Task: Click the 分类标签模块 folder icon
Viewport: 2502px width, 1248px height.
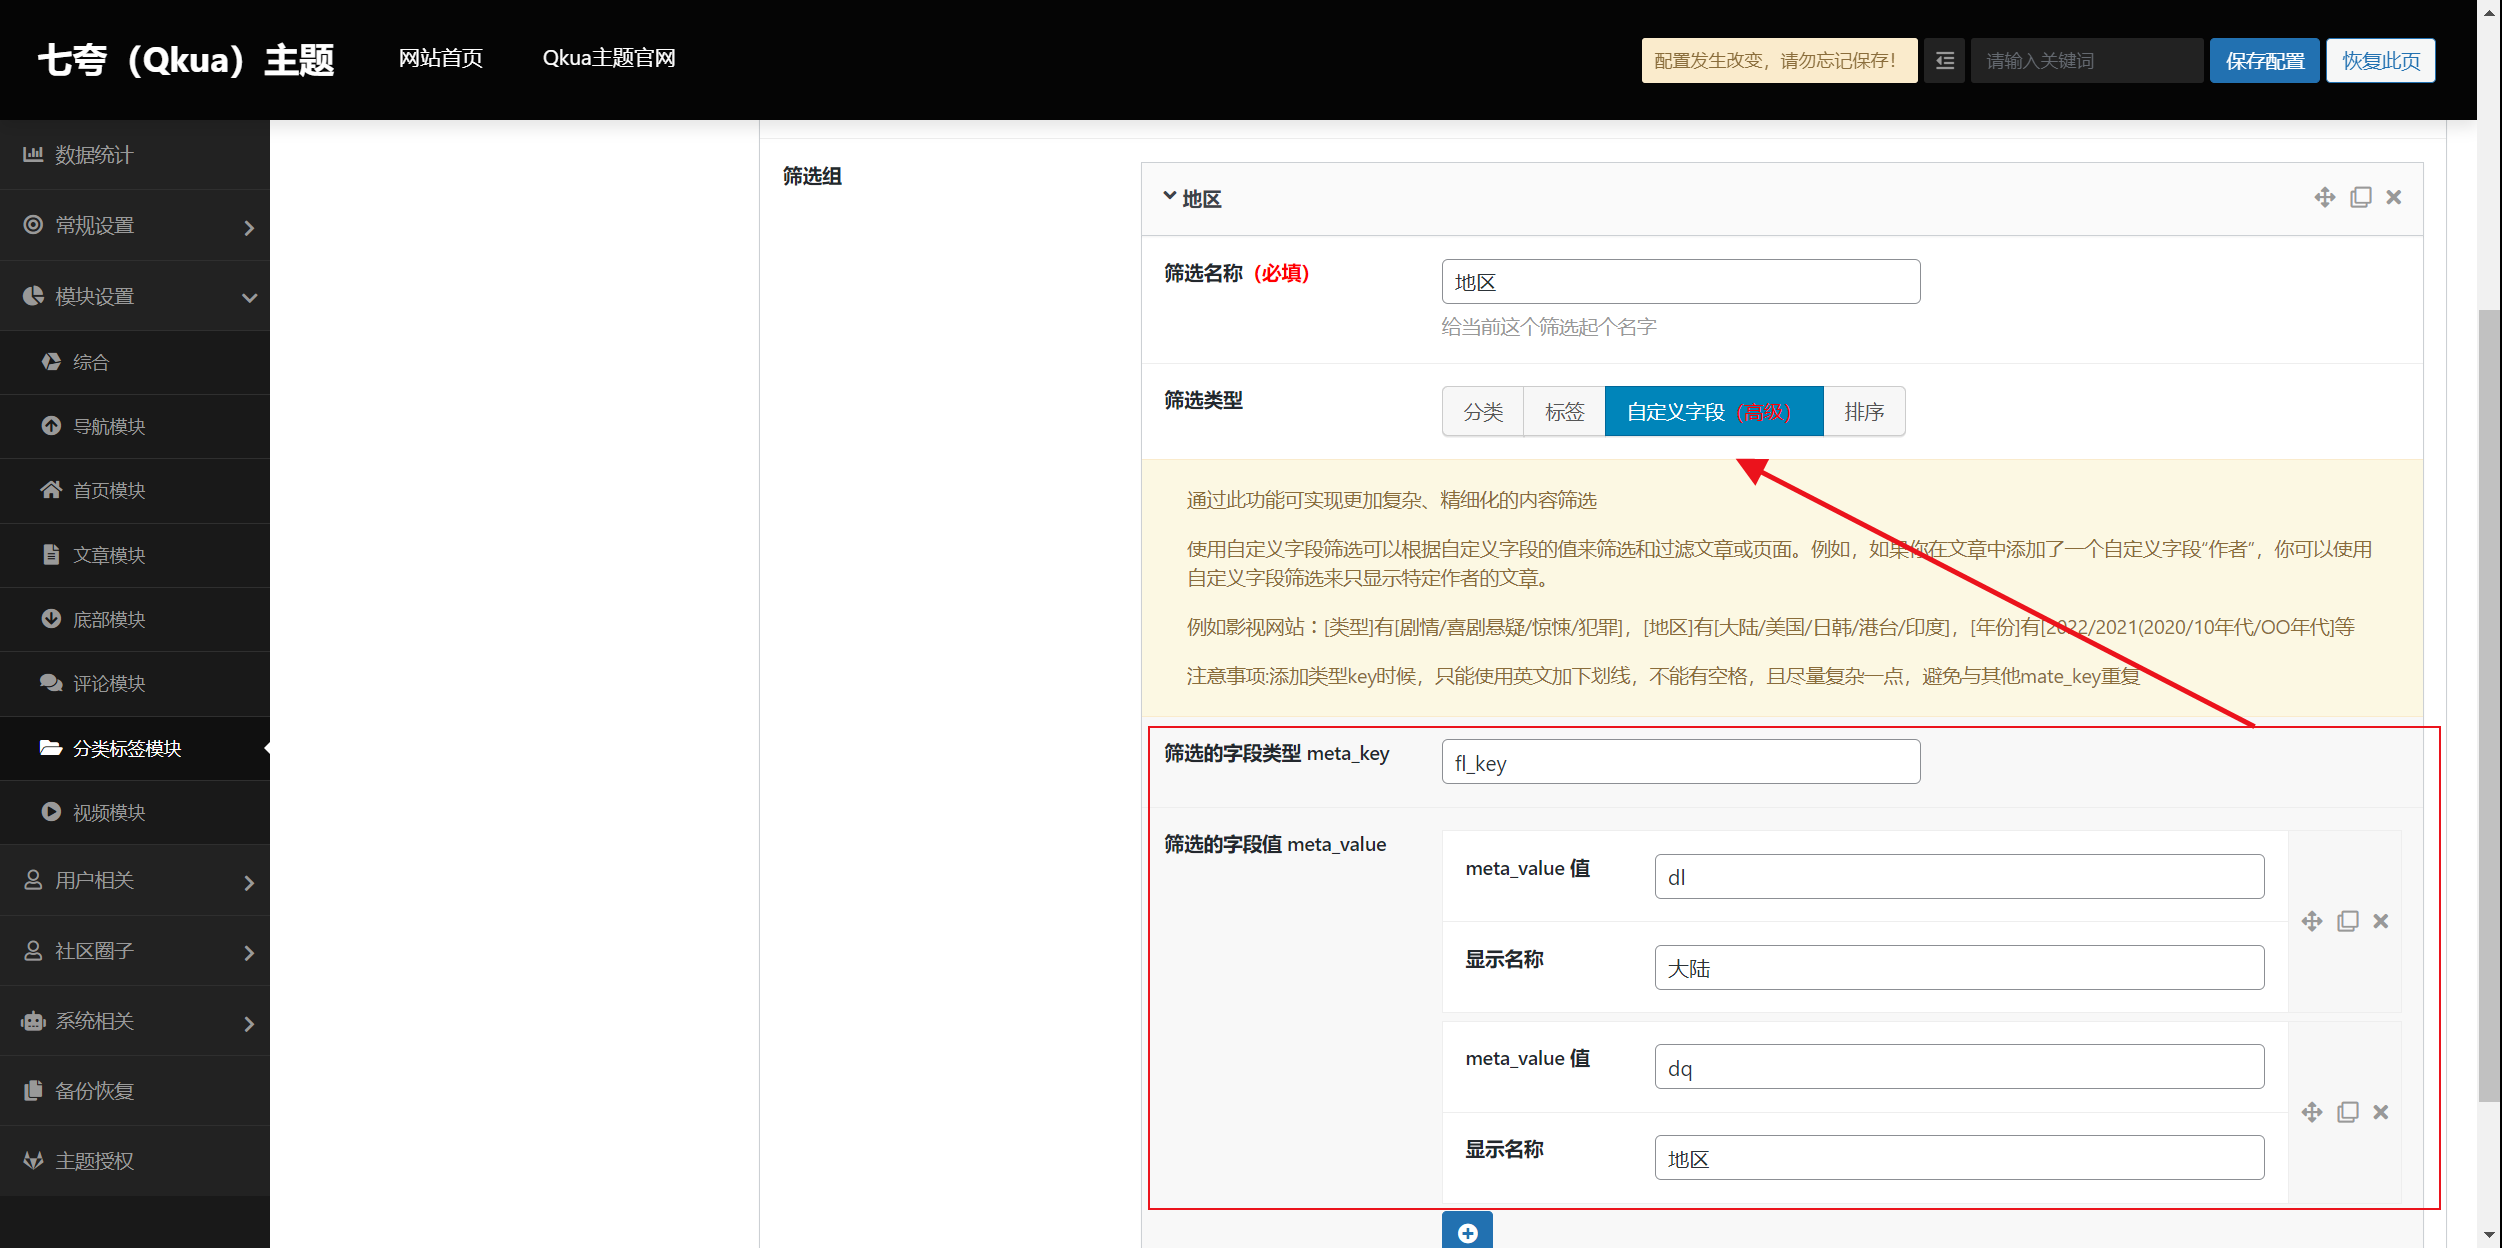Action: (51, 747)
